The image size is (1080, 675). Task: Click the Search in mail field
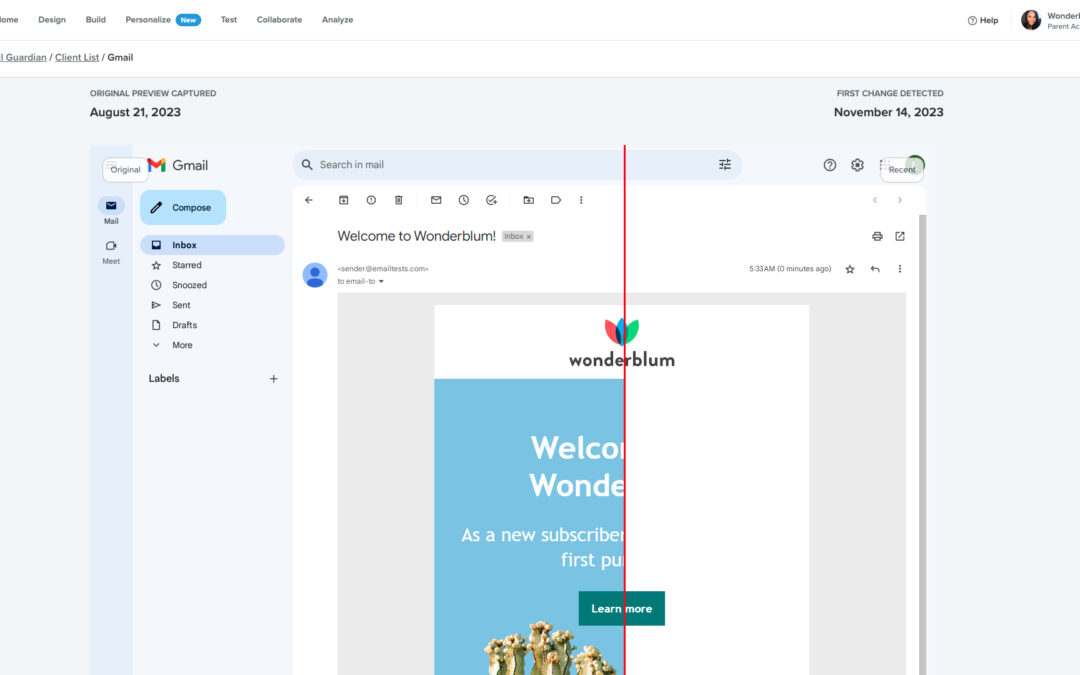(x=517, y=165)
